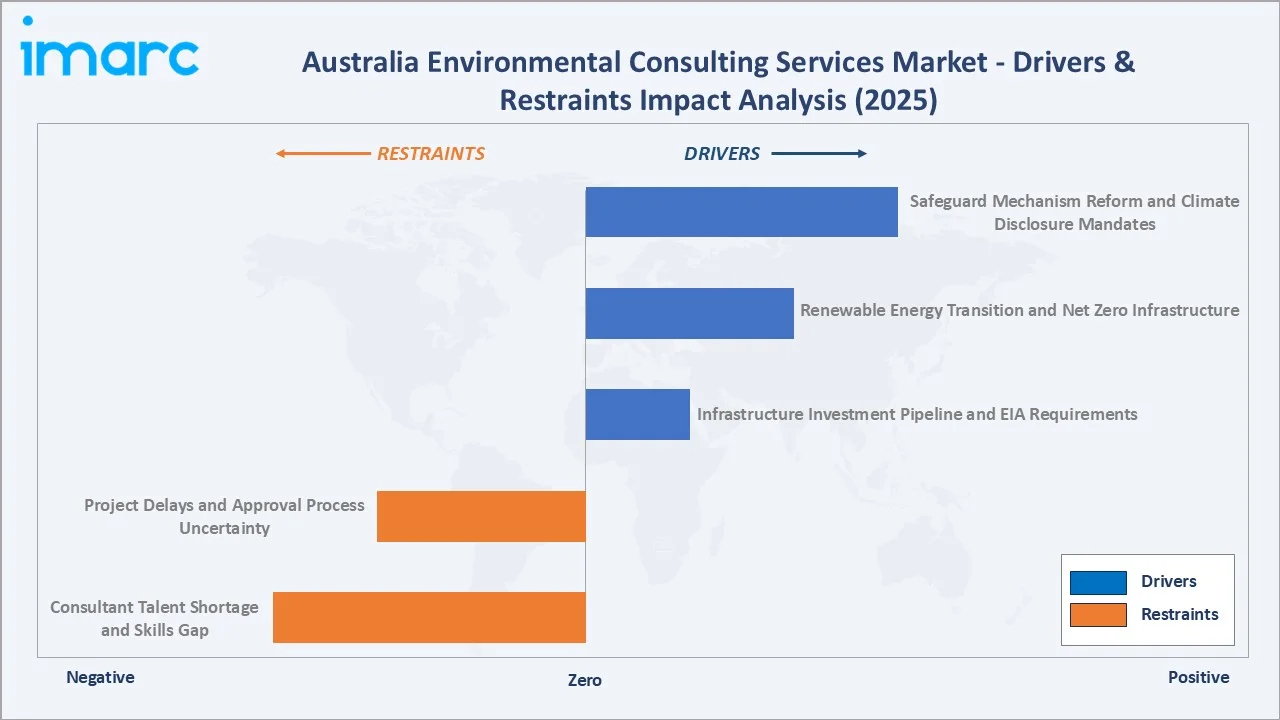Select the Project Delays orange bar

click(481, 516)
